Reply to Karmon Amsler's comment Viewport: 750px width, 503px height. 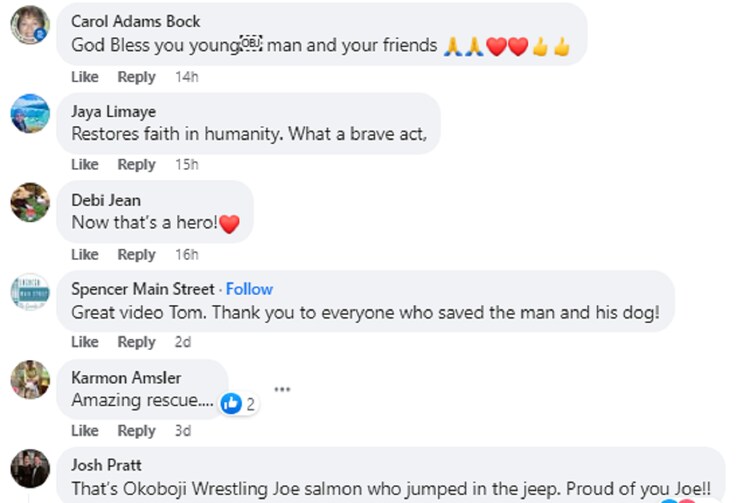point(136,431)
